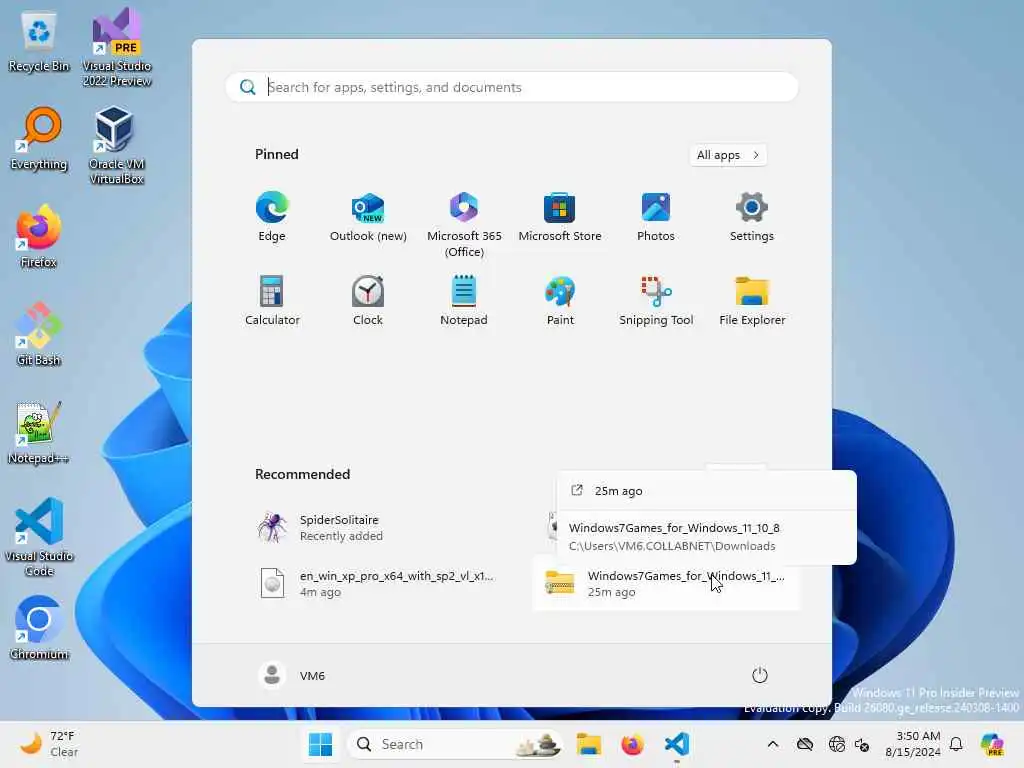Viewport: 1024px width, 768px height.
Task: Click the Power button in Start menu
Action: tap(760, 675)
